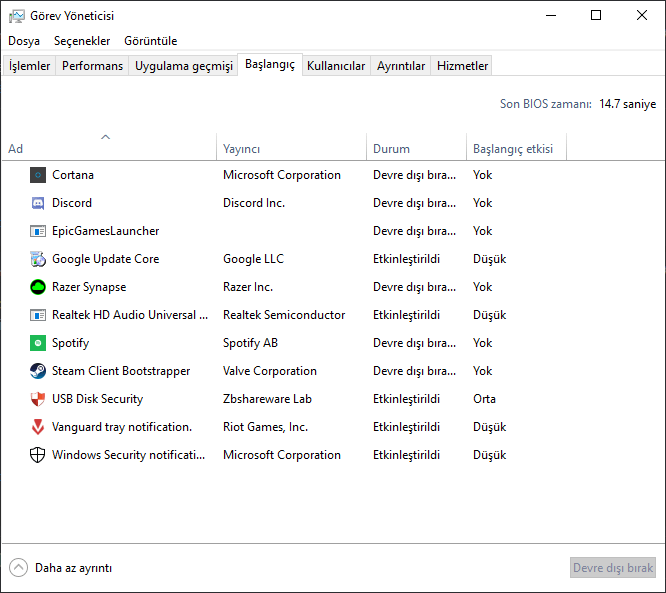The image size is (666, 593).
Task: Click publisher Zbshareware Lab
Action: (x=267, y=399)
